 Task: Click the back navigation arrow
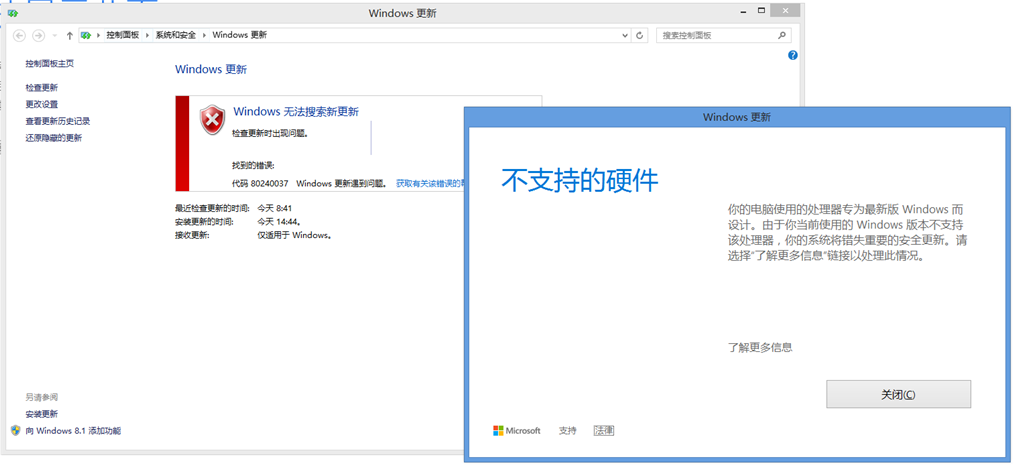pyautogui.click(x=20, y=35)
